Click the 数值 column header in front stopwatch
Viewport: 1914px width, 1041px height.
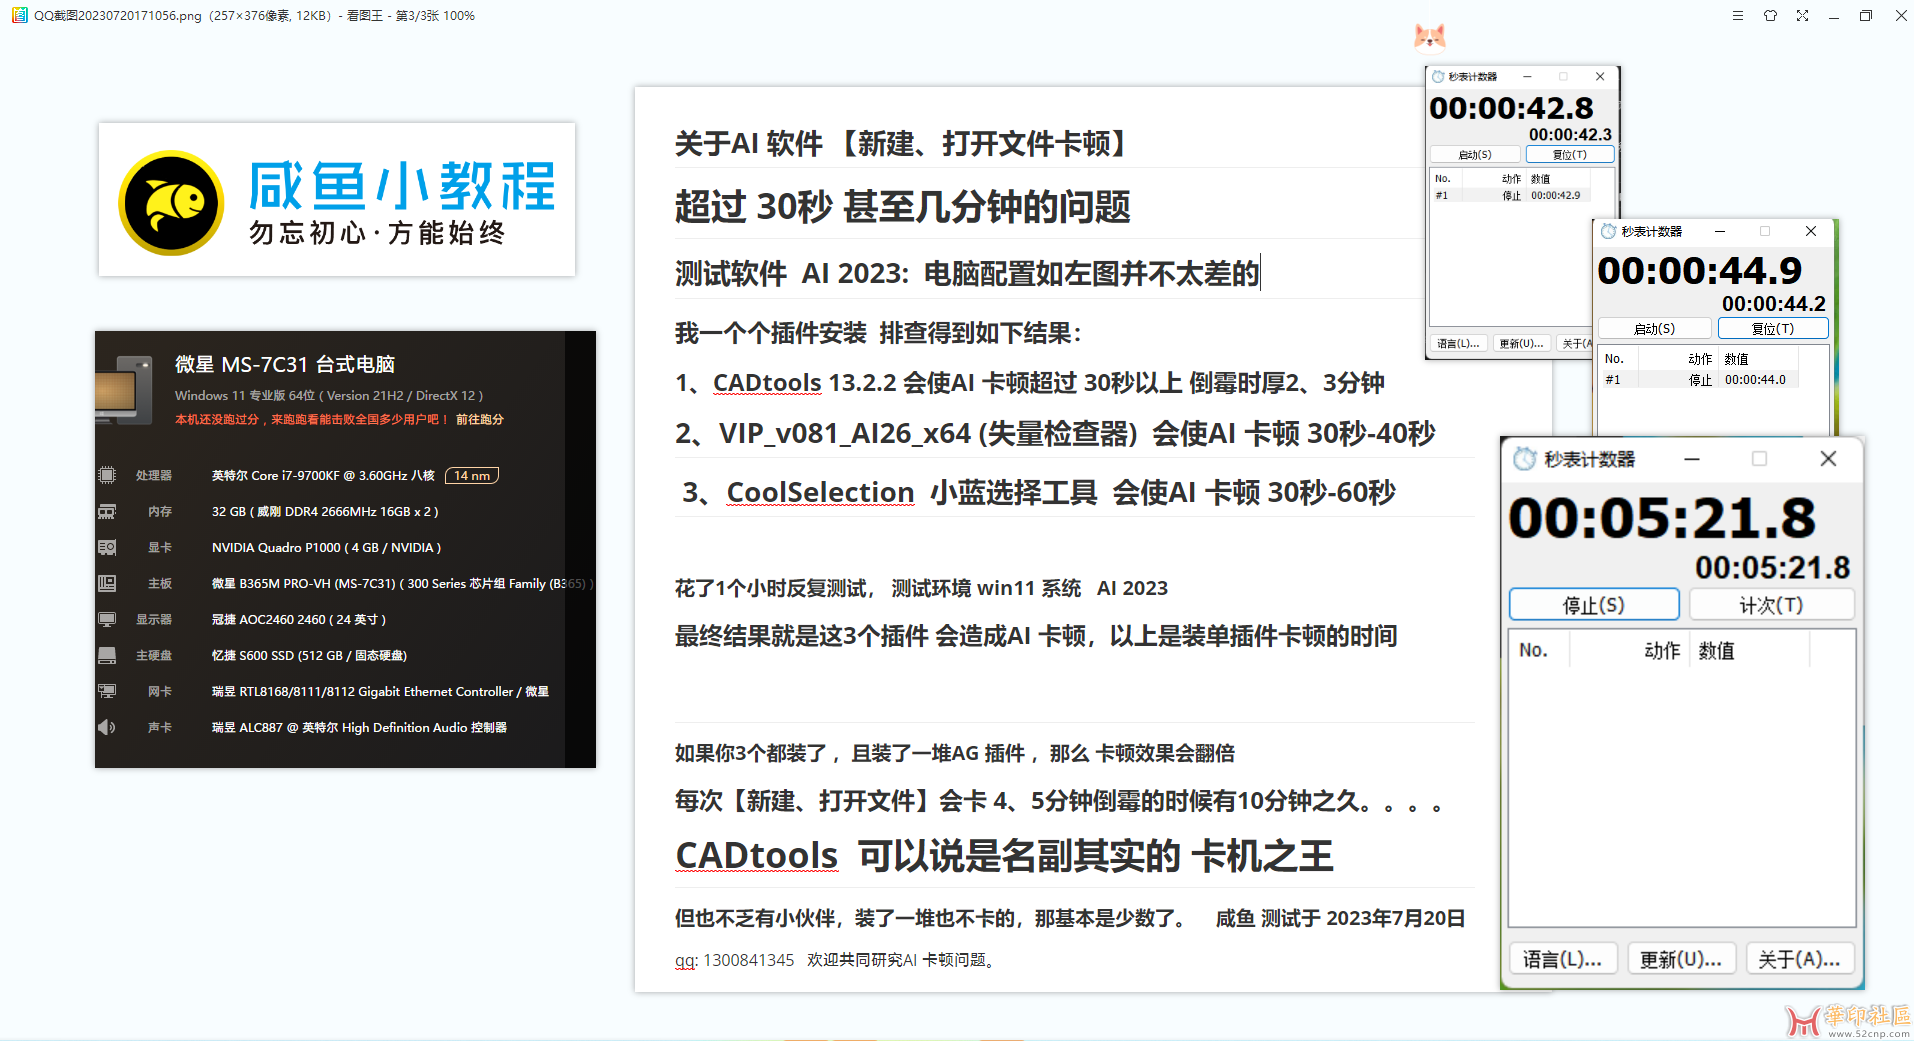[x=1716, y=650]
